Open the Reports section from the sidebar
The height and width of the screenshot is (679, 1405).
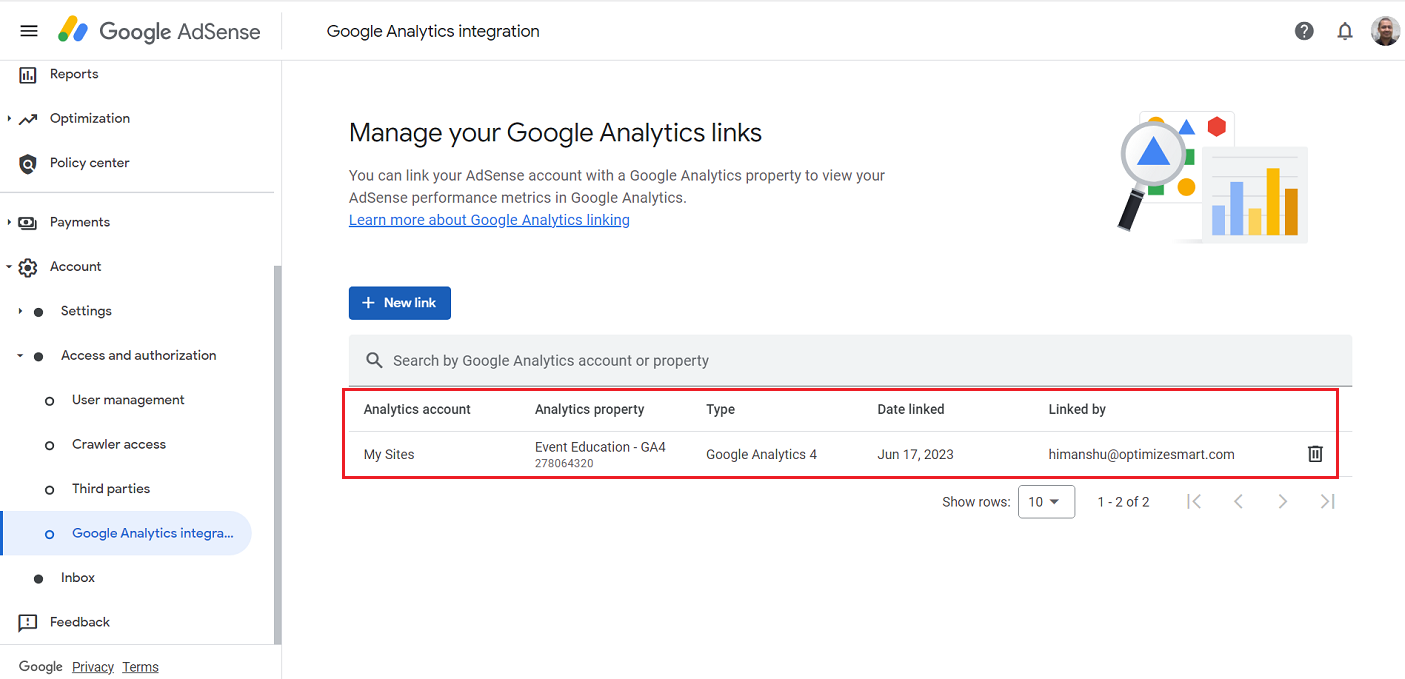tap(74, 73)
